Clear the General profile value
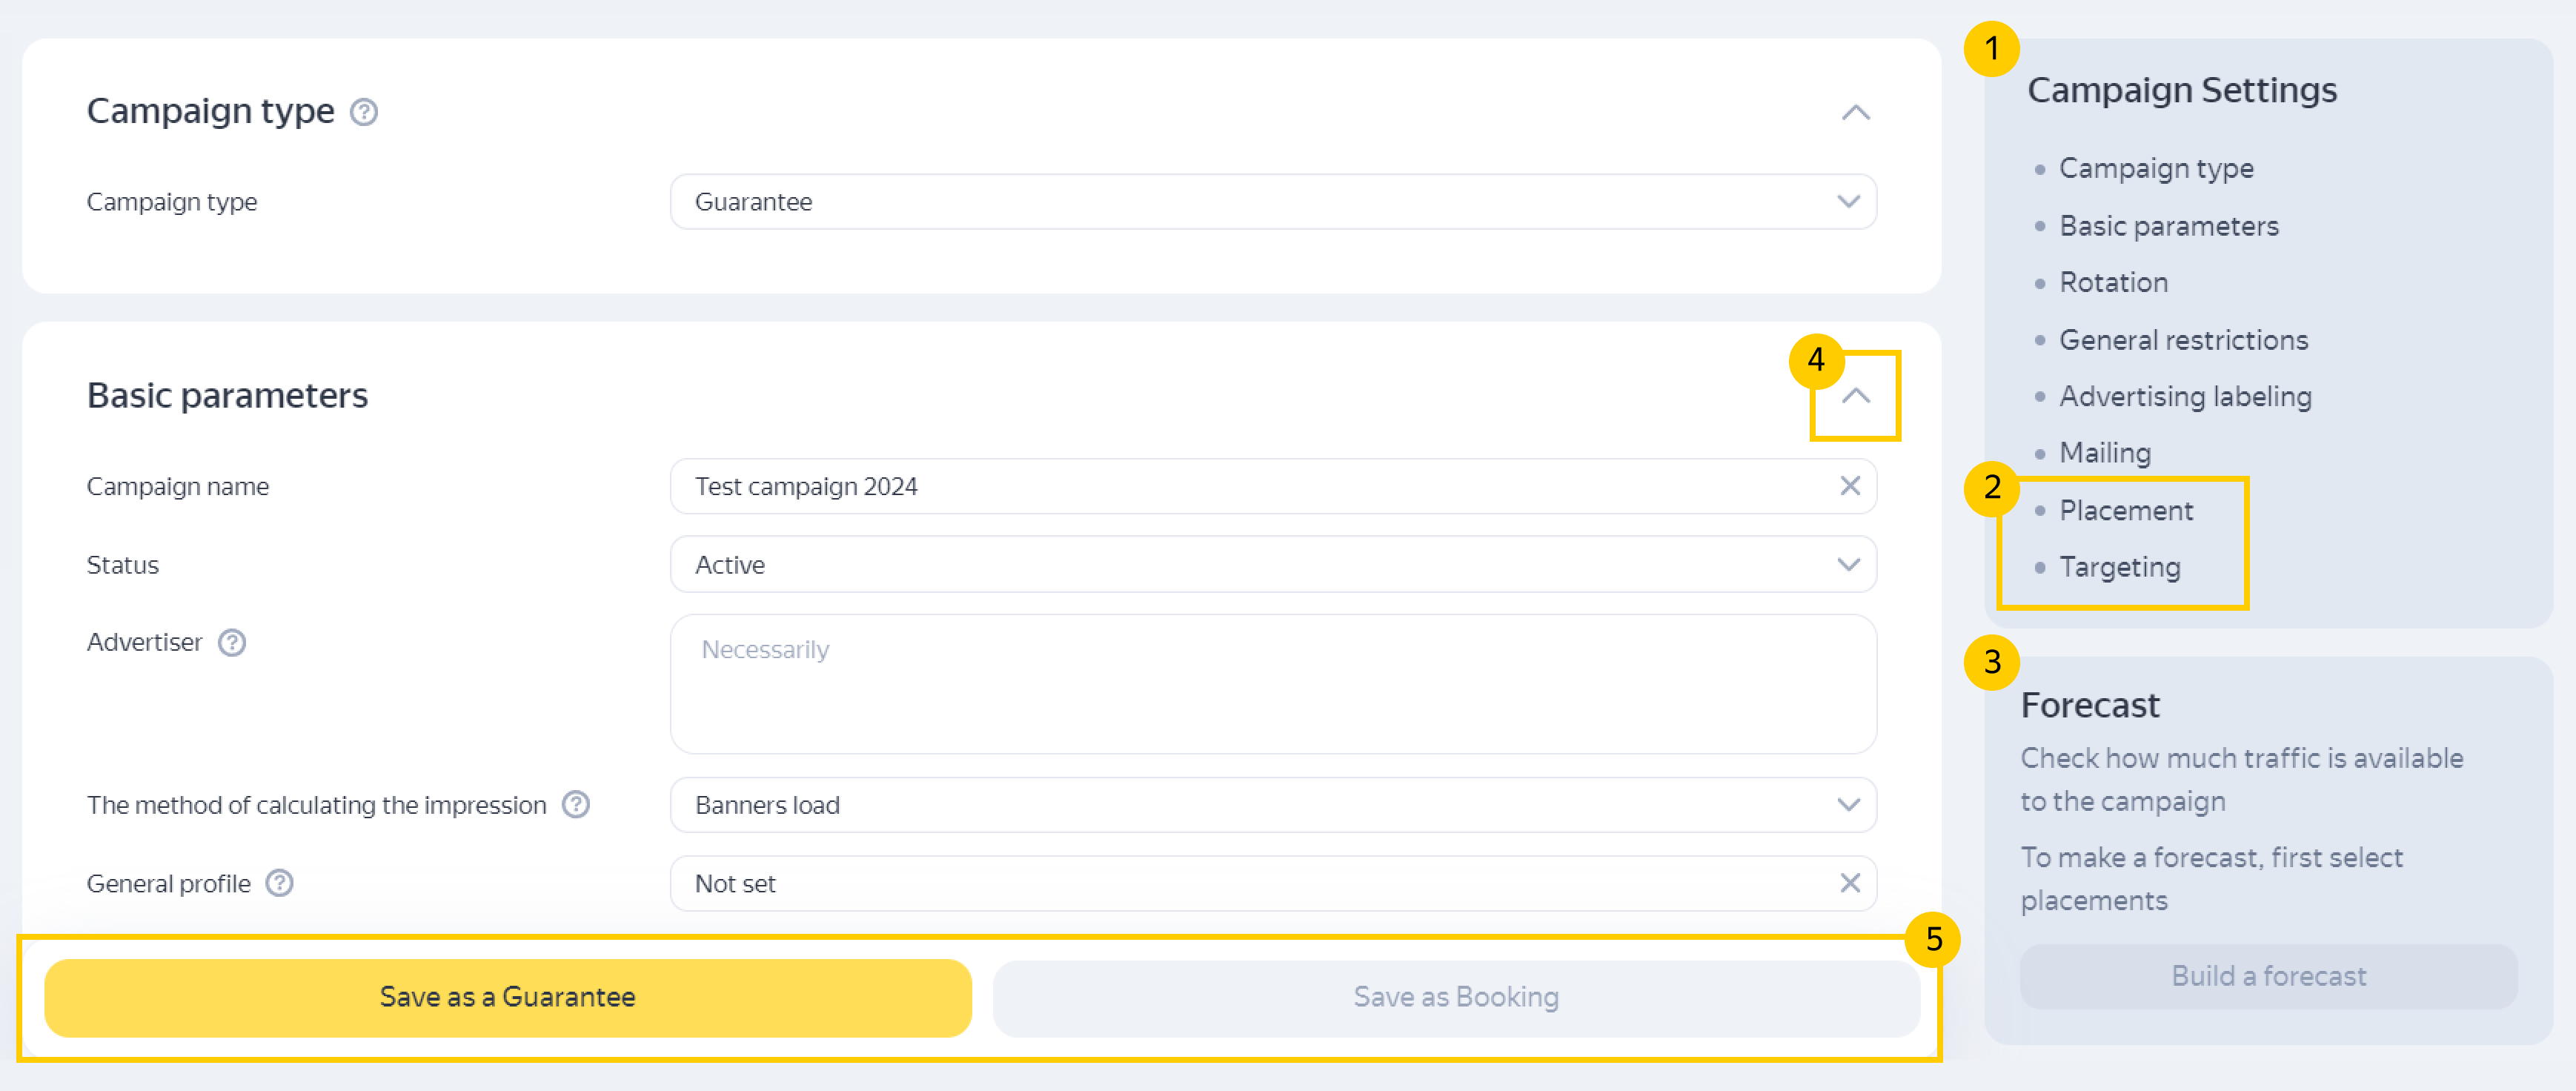2576x1091 pixels. (x=1850, y=884)
